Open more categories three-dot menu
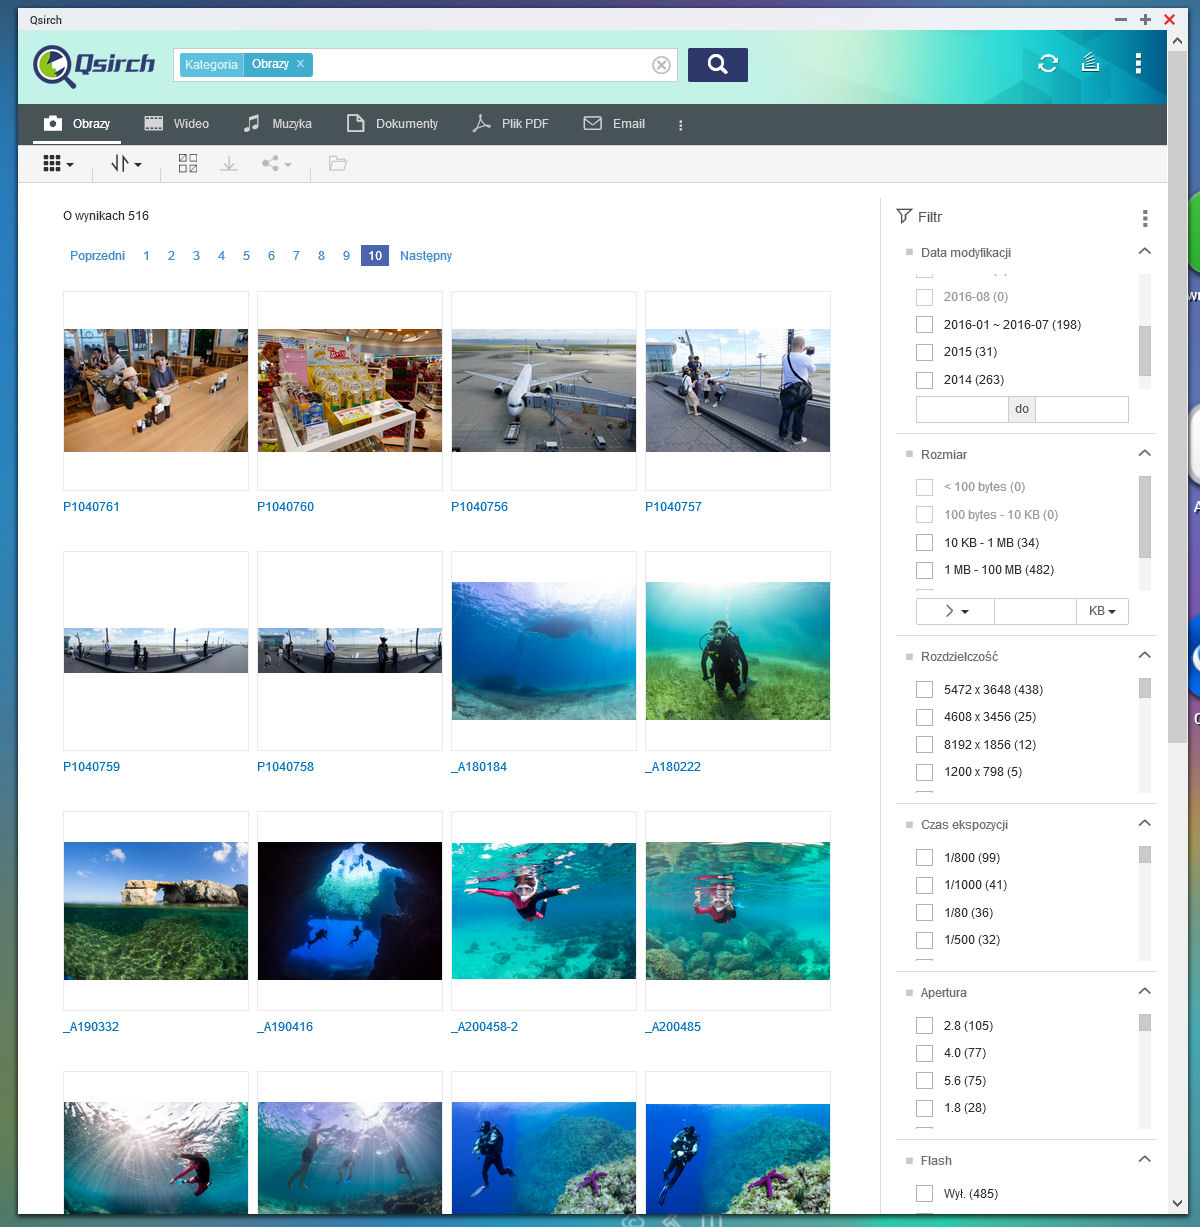 tap(681, 125)
